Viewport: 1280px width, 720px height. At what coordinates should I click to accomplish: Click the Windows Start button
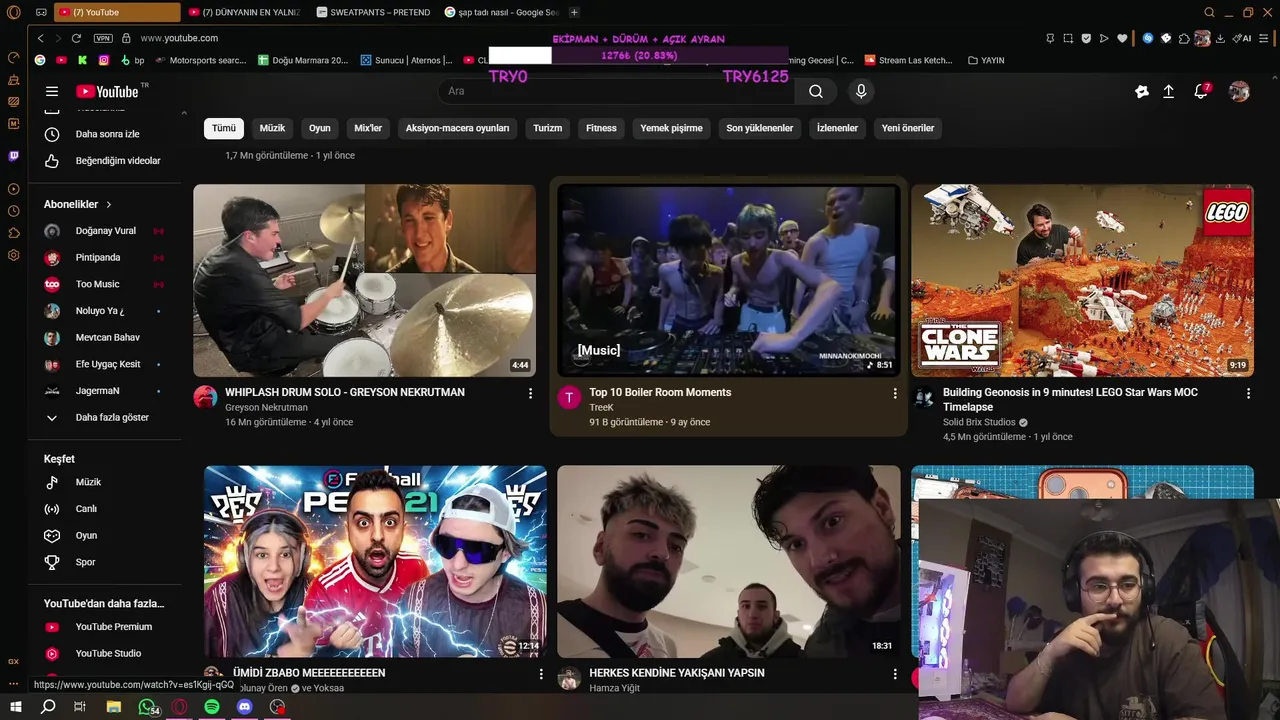[x=15, y=707]
